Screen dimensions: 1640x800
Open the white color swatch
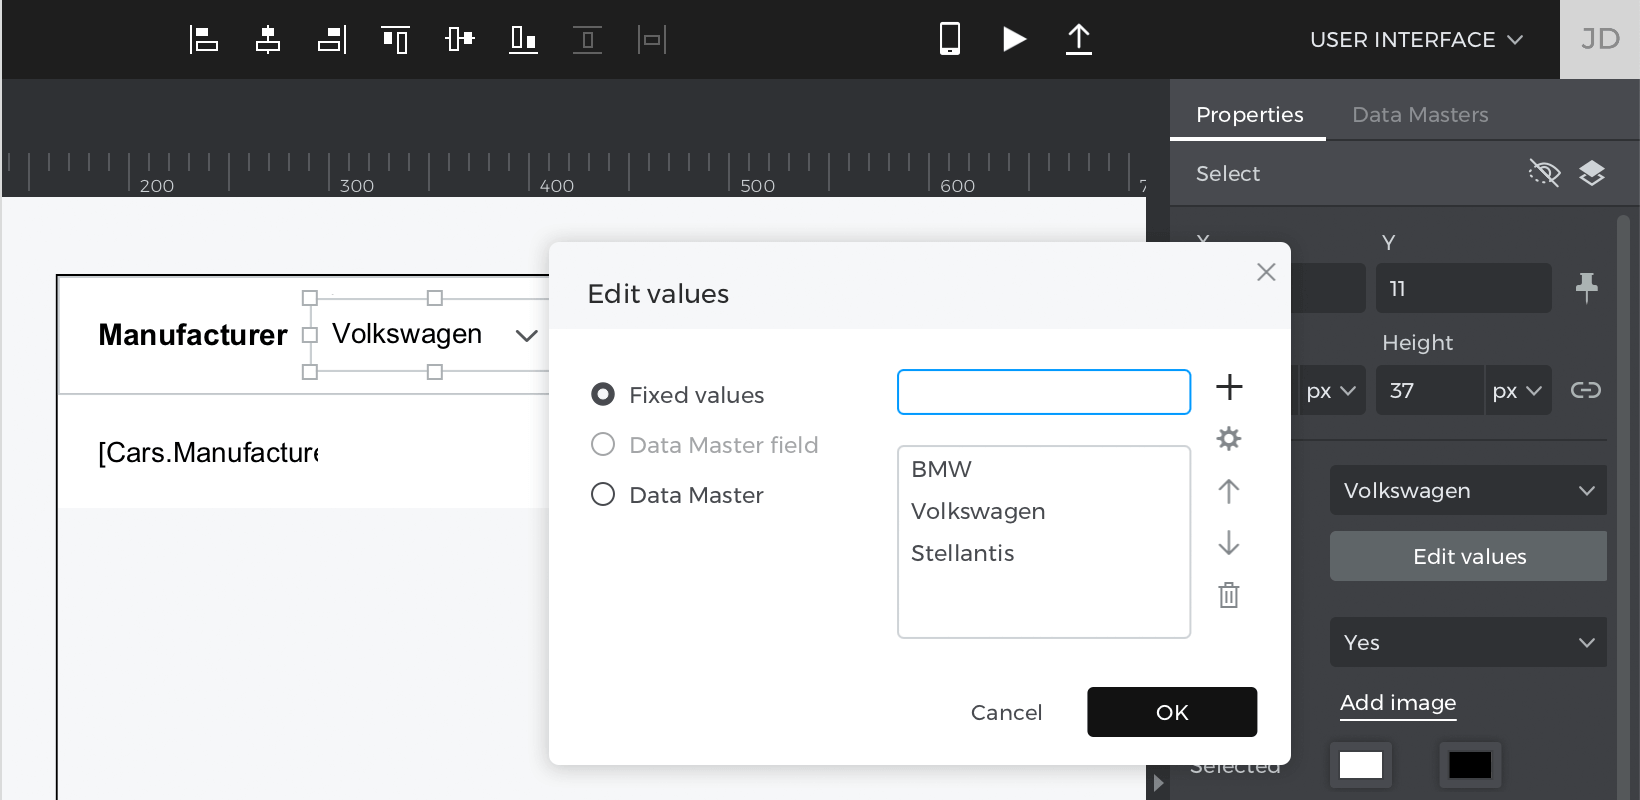coord(1360,765)
